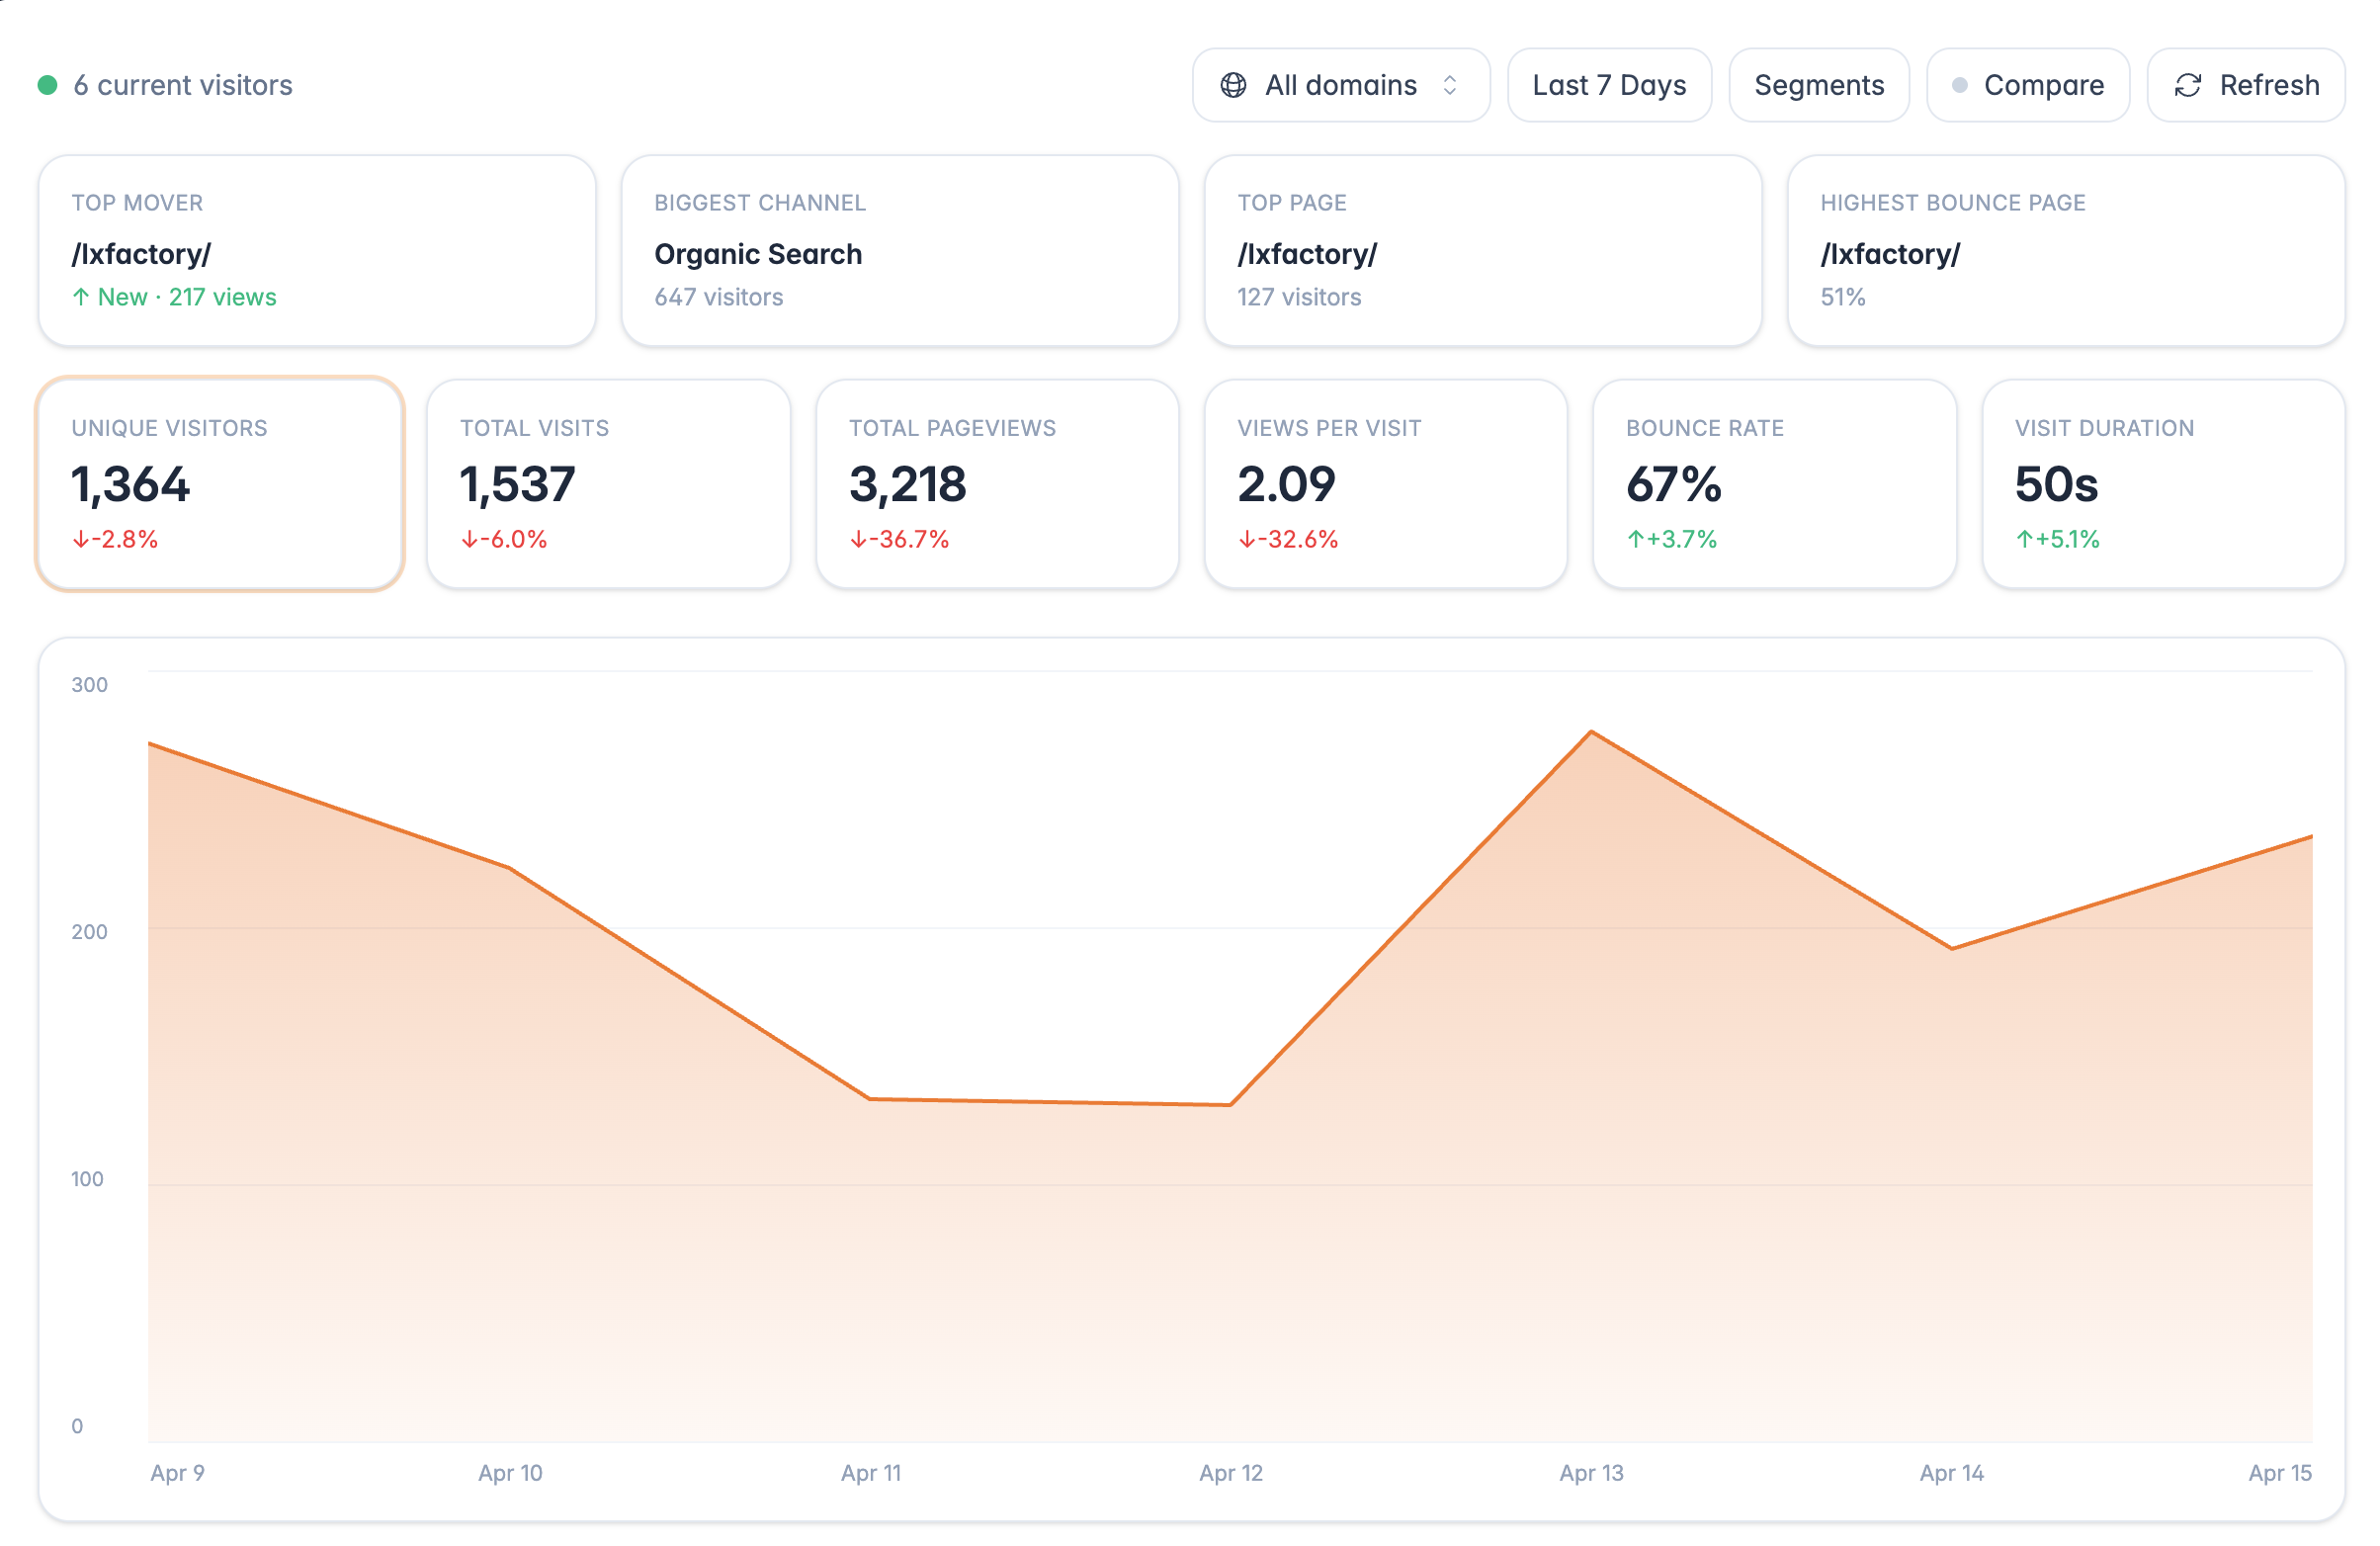
Task: Click the +3.7% change under Bounce Rate
Action: pos(1671,539)
